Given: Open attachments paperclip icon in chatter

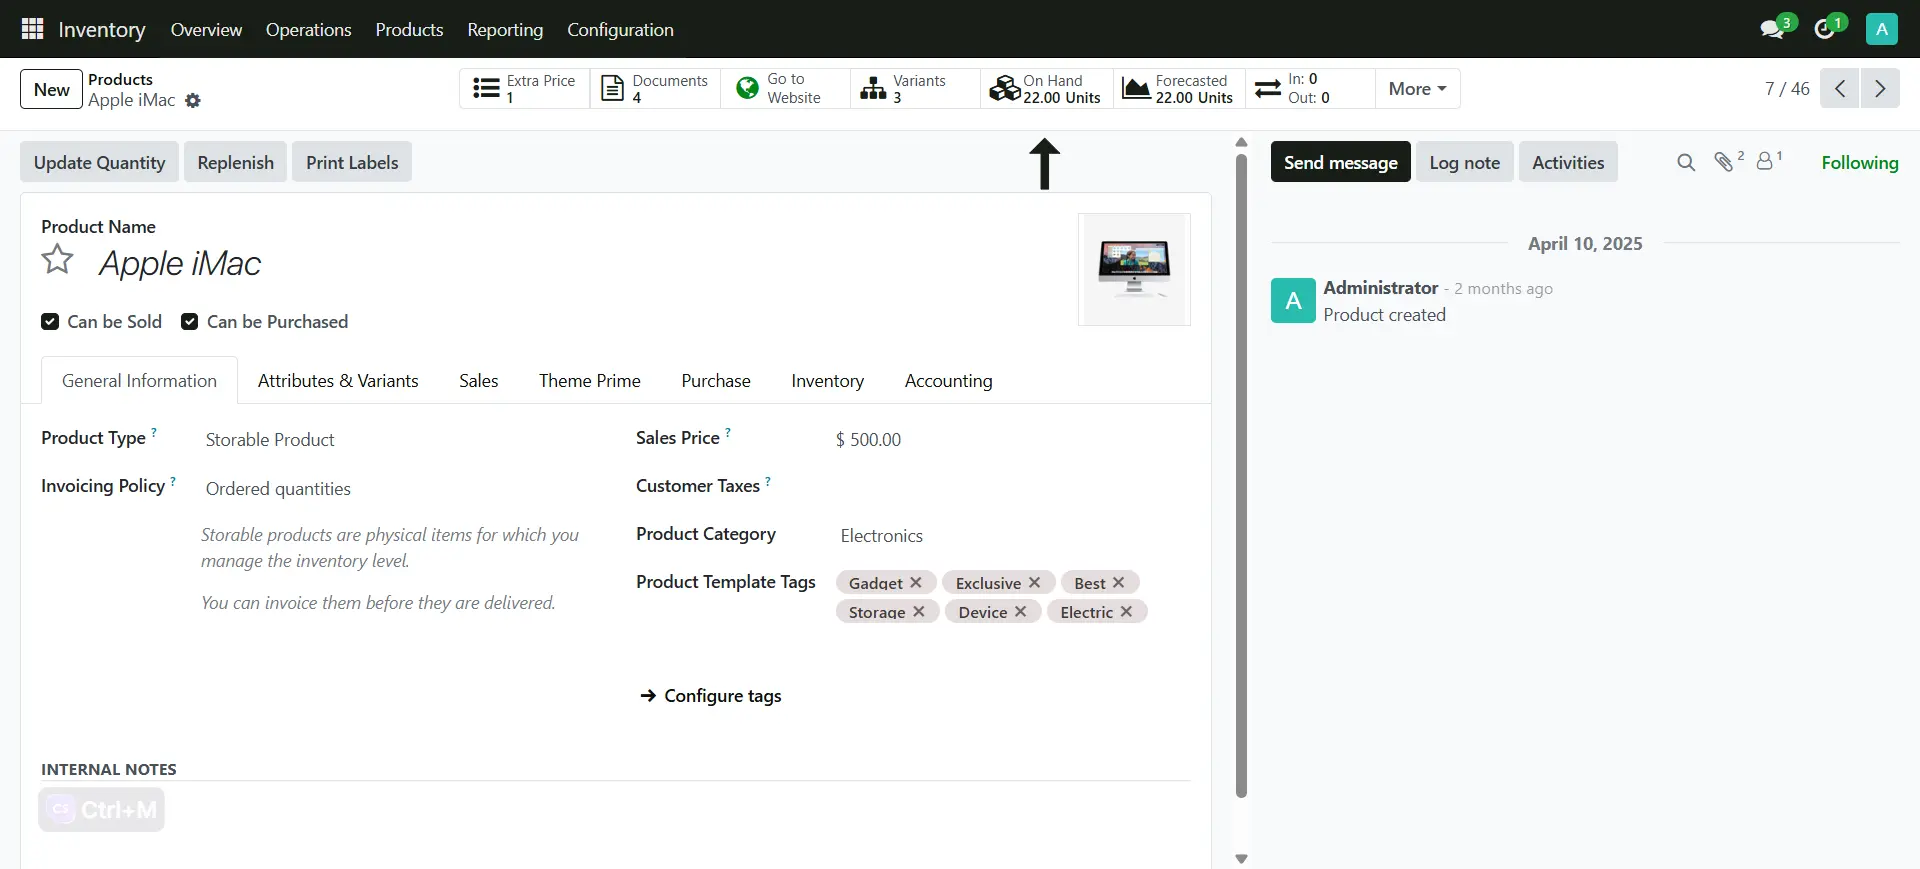Looking at the screenshot, I should (1724, 162).
